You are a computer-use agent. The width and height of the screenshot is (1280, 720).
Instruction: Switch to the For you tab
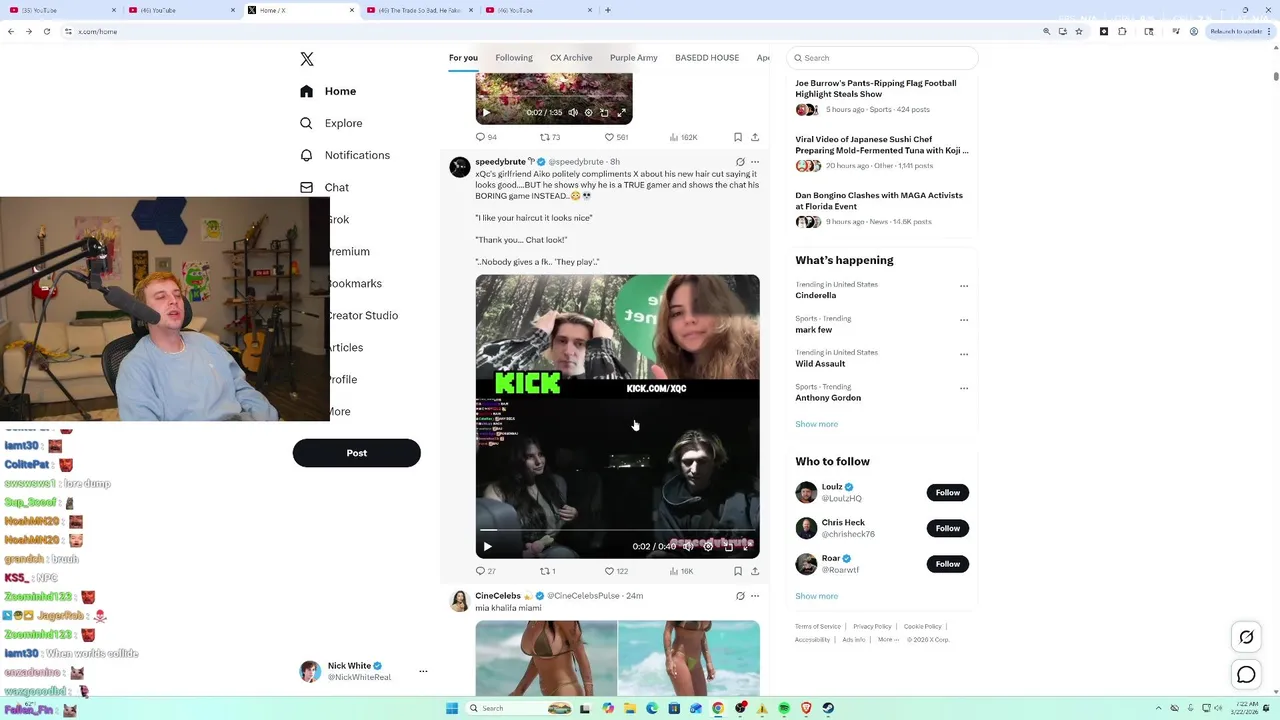(463, 58)
